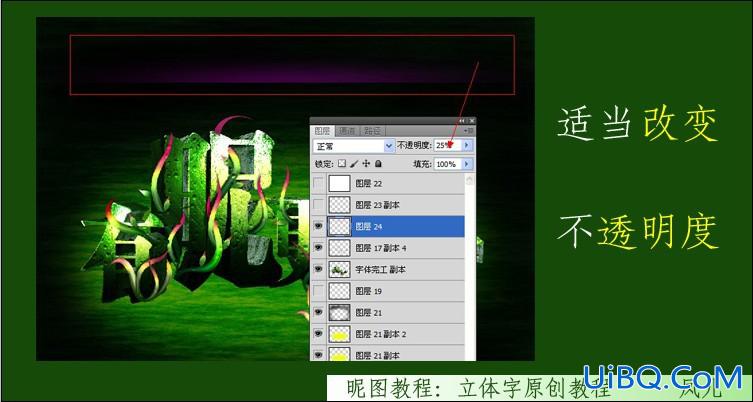Show hidden layer 图层 19

(318, 291)
